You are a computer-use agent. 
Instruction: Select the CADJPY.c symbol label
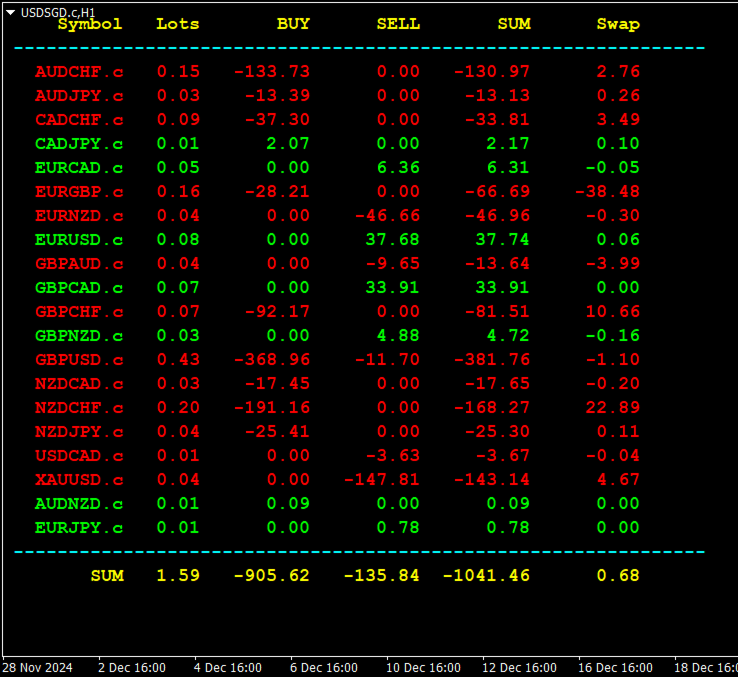(79, 144)
